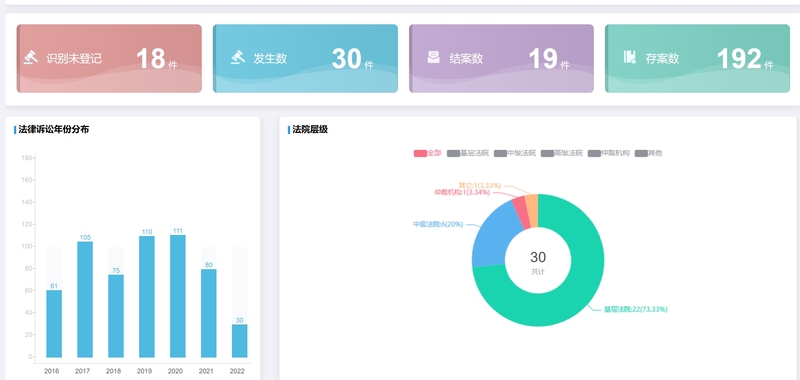The width and height of the screenshot is (800, 380).
Task: Select the 2022 bar showing 30
Action: pos(239,341)
